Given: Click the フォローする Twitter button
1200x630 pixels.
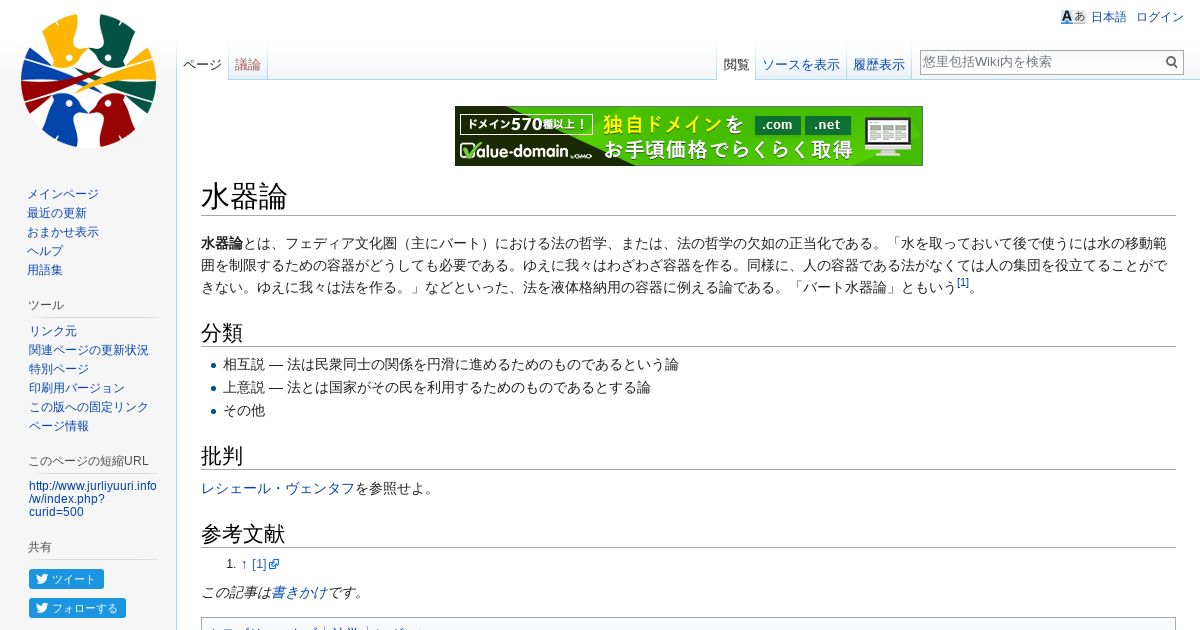Looking at the screenshot, I should (x=77, y=608).
